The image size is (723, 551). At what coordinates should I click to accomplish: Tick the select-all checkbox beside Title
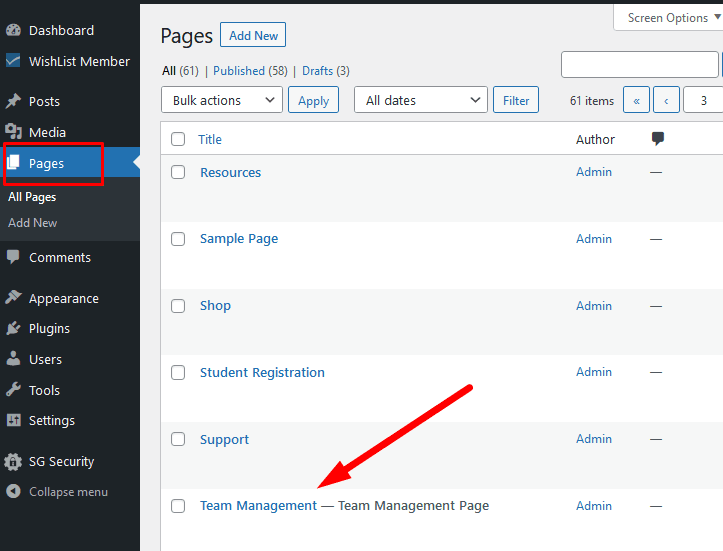click(178, 139)
